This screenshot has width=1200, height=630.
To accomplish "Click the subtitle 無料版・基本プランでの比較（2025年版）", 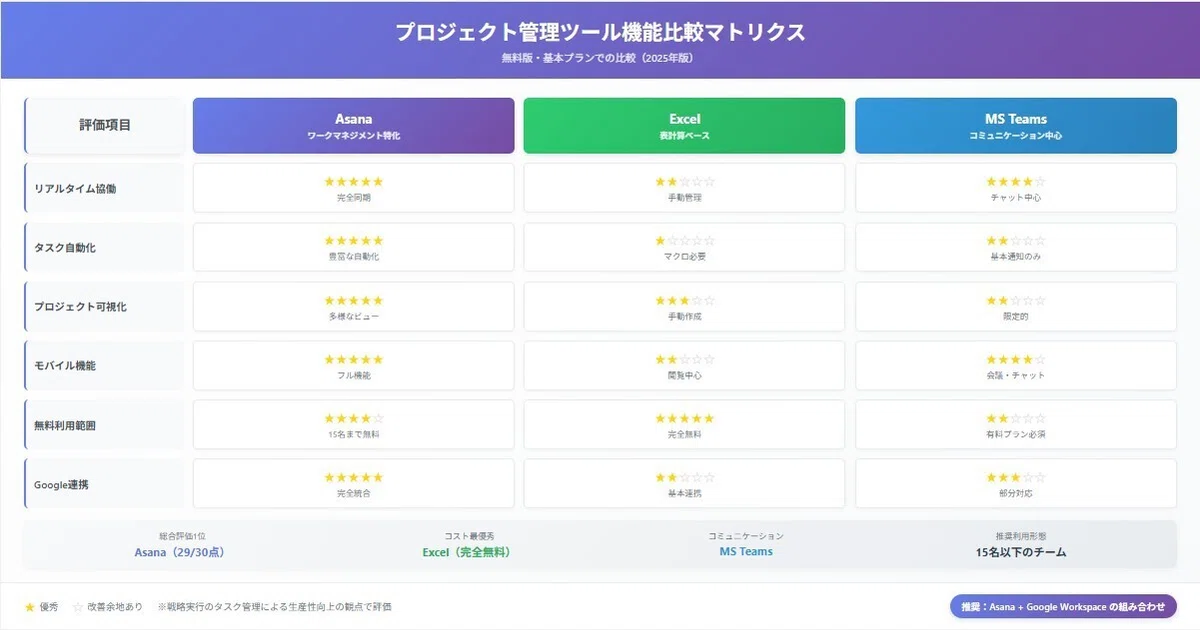I will click(x=600, y=58).
